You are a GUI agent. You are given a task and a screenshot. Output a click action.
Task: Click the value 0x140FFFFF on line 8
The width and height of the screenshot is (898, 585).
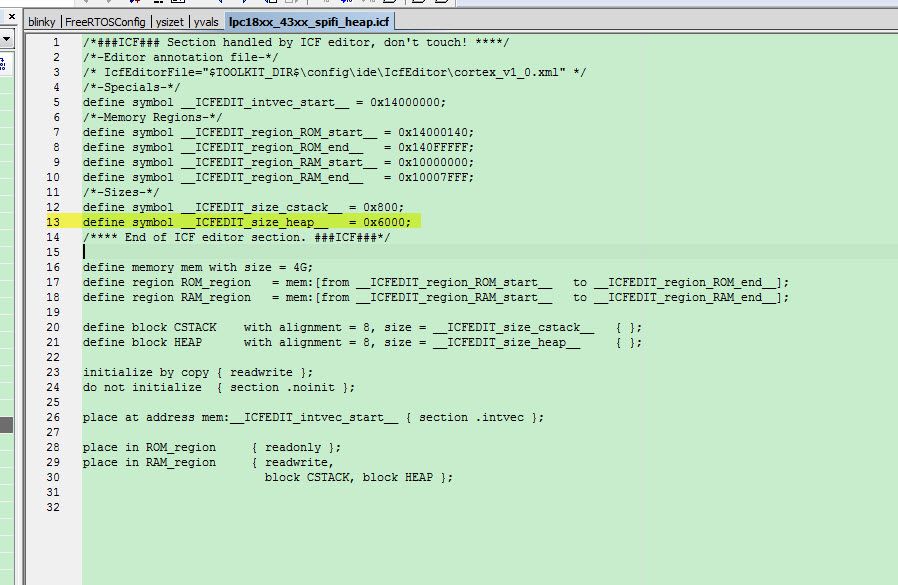[432, 147]
